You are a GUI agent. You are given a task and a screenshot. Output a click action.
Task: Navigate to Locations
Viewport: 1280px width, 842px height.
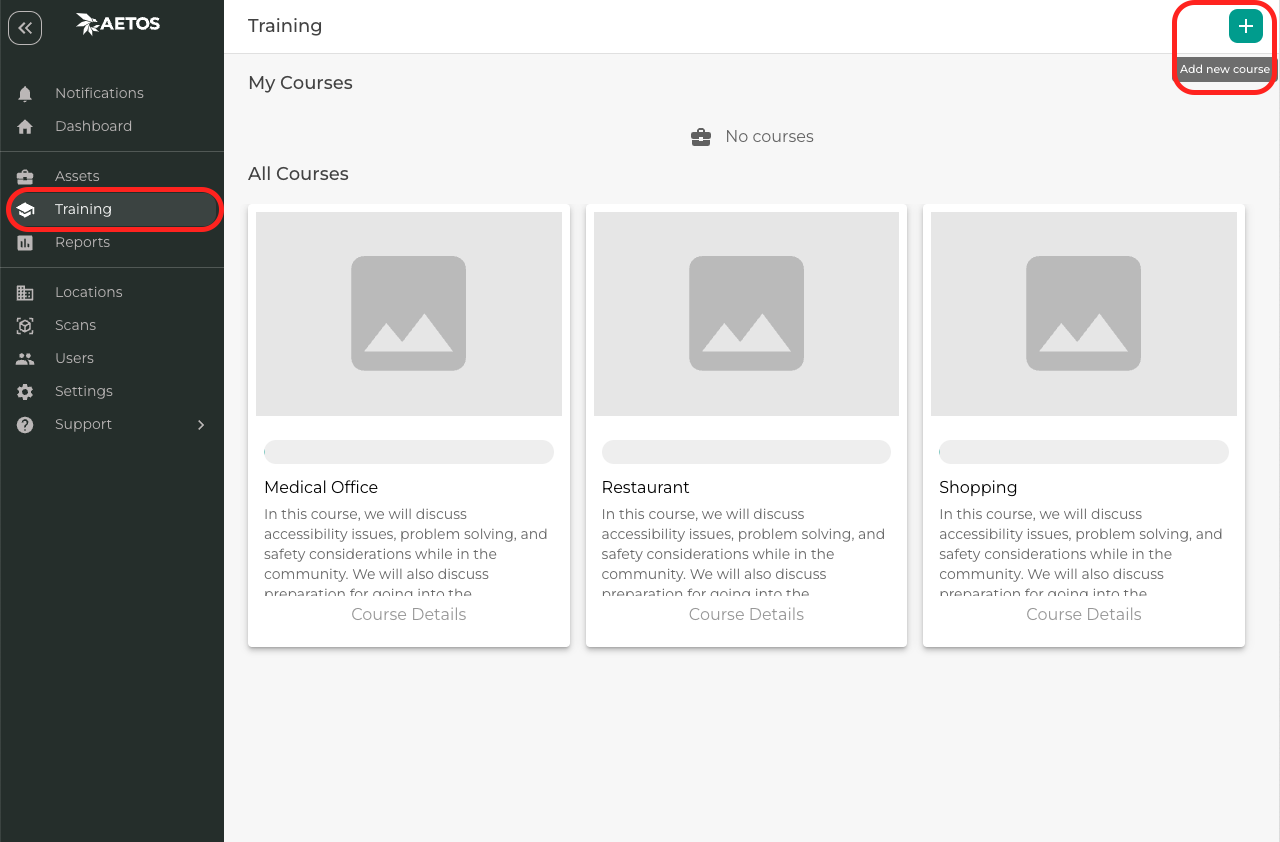pyautogui.click(x=112, y=292)
